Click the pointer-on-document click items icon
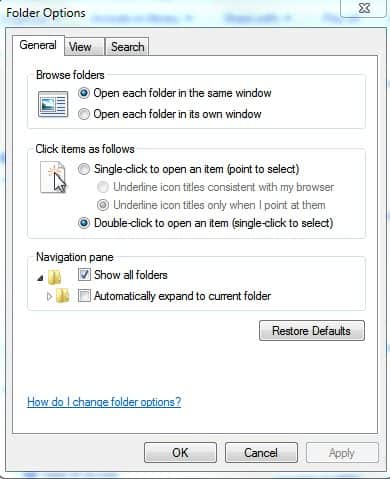 (x=53, y=177)
